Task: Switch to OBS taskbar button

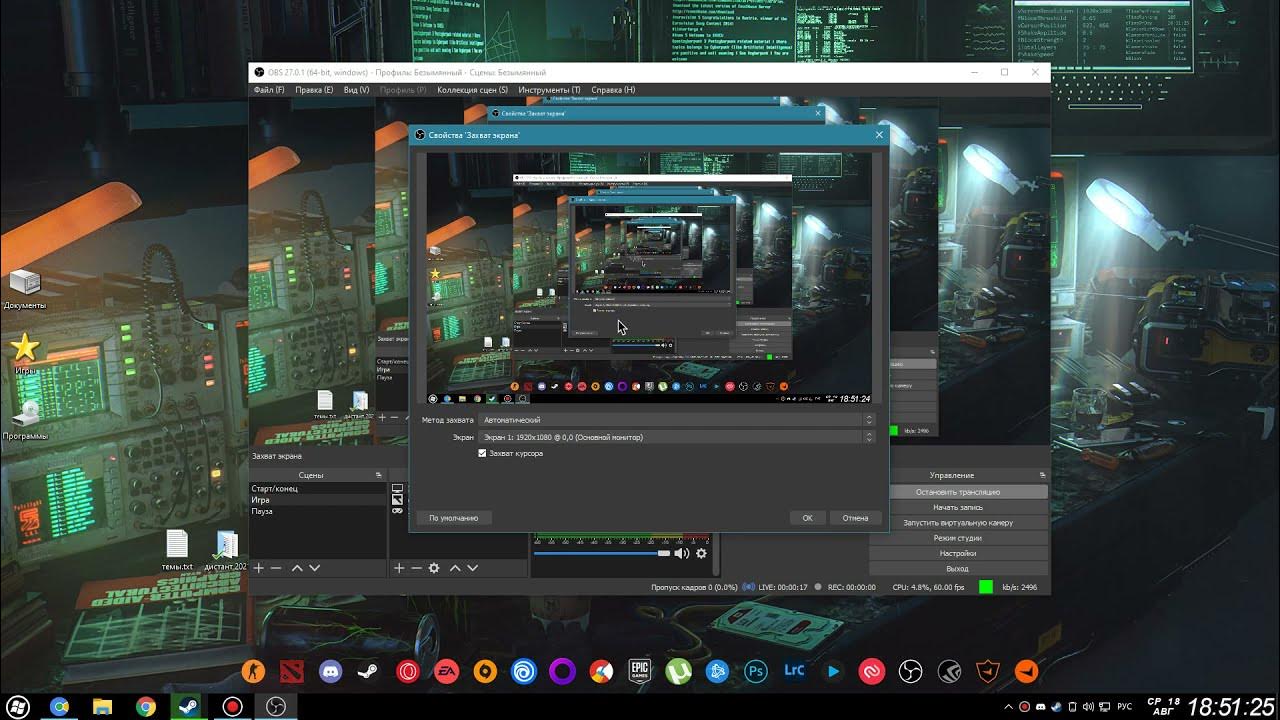Action: click(x=276, y=707)
